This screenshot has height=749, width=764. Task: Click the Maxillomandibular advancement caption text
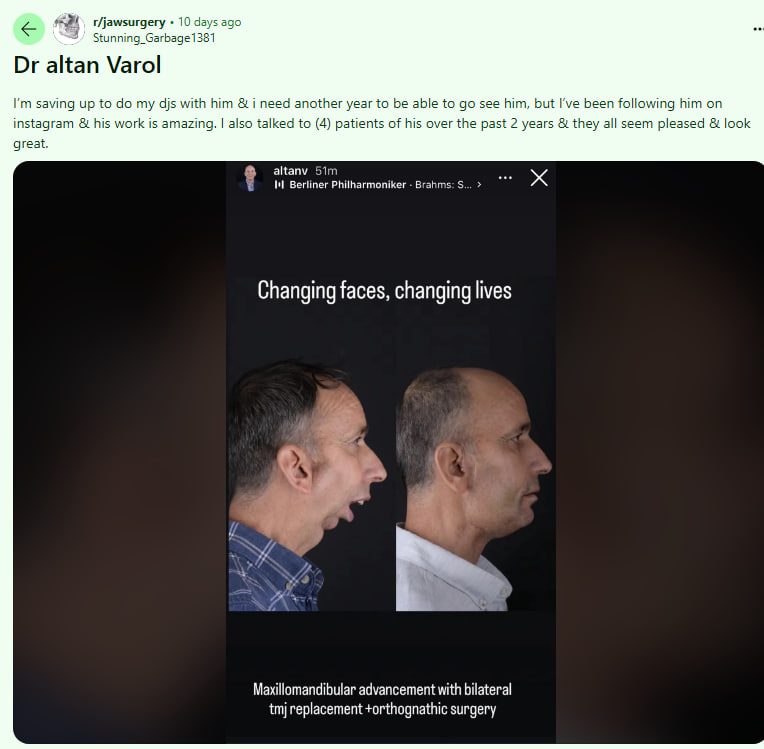click(382, 699)
